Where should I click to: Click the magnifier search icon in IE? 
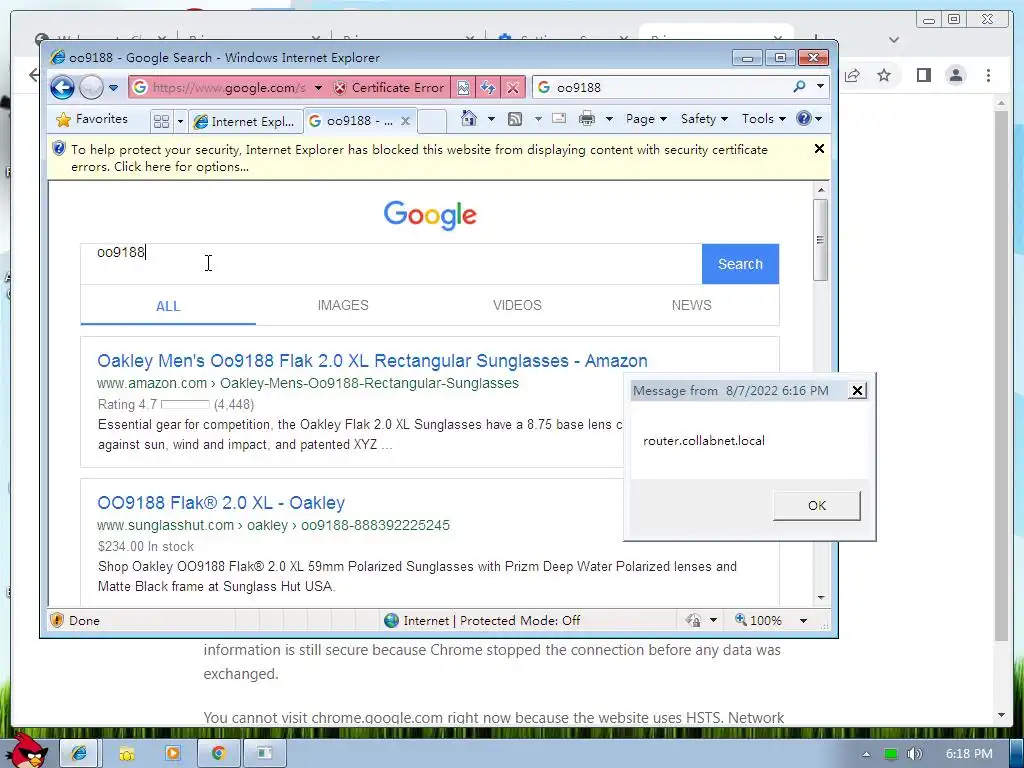[x=799, y=87]
